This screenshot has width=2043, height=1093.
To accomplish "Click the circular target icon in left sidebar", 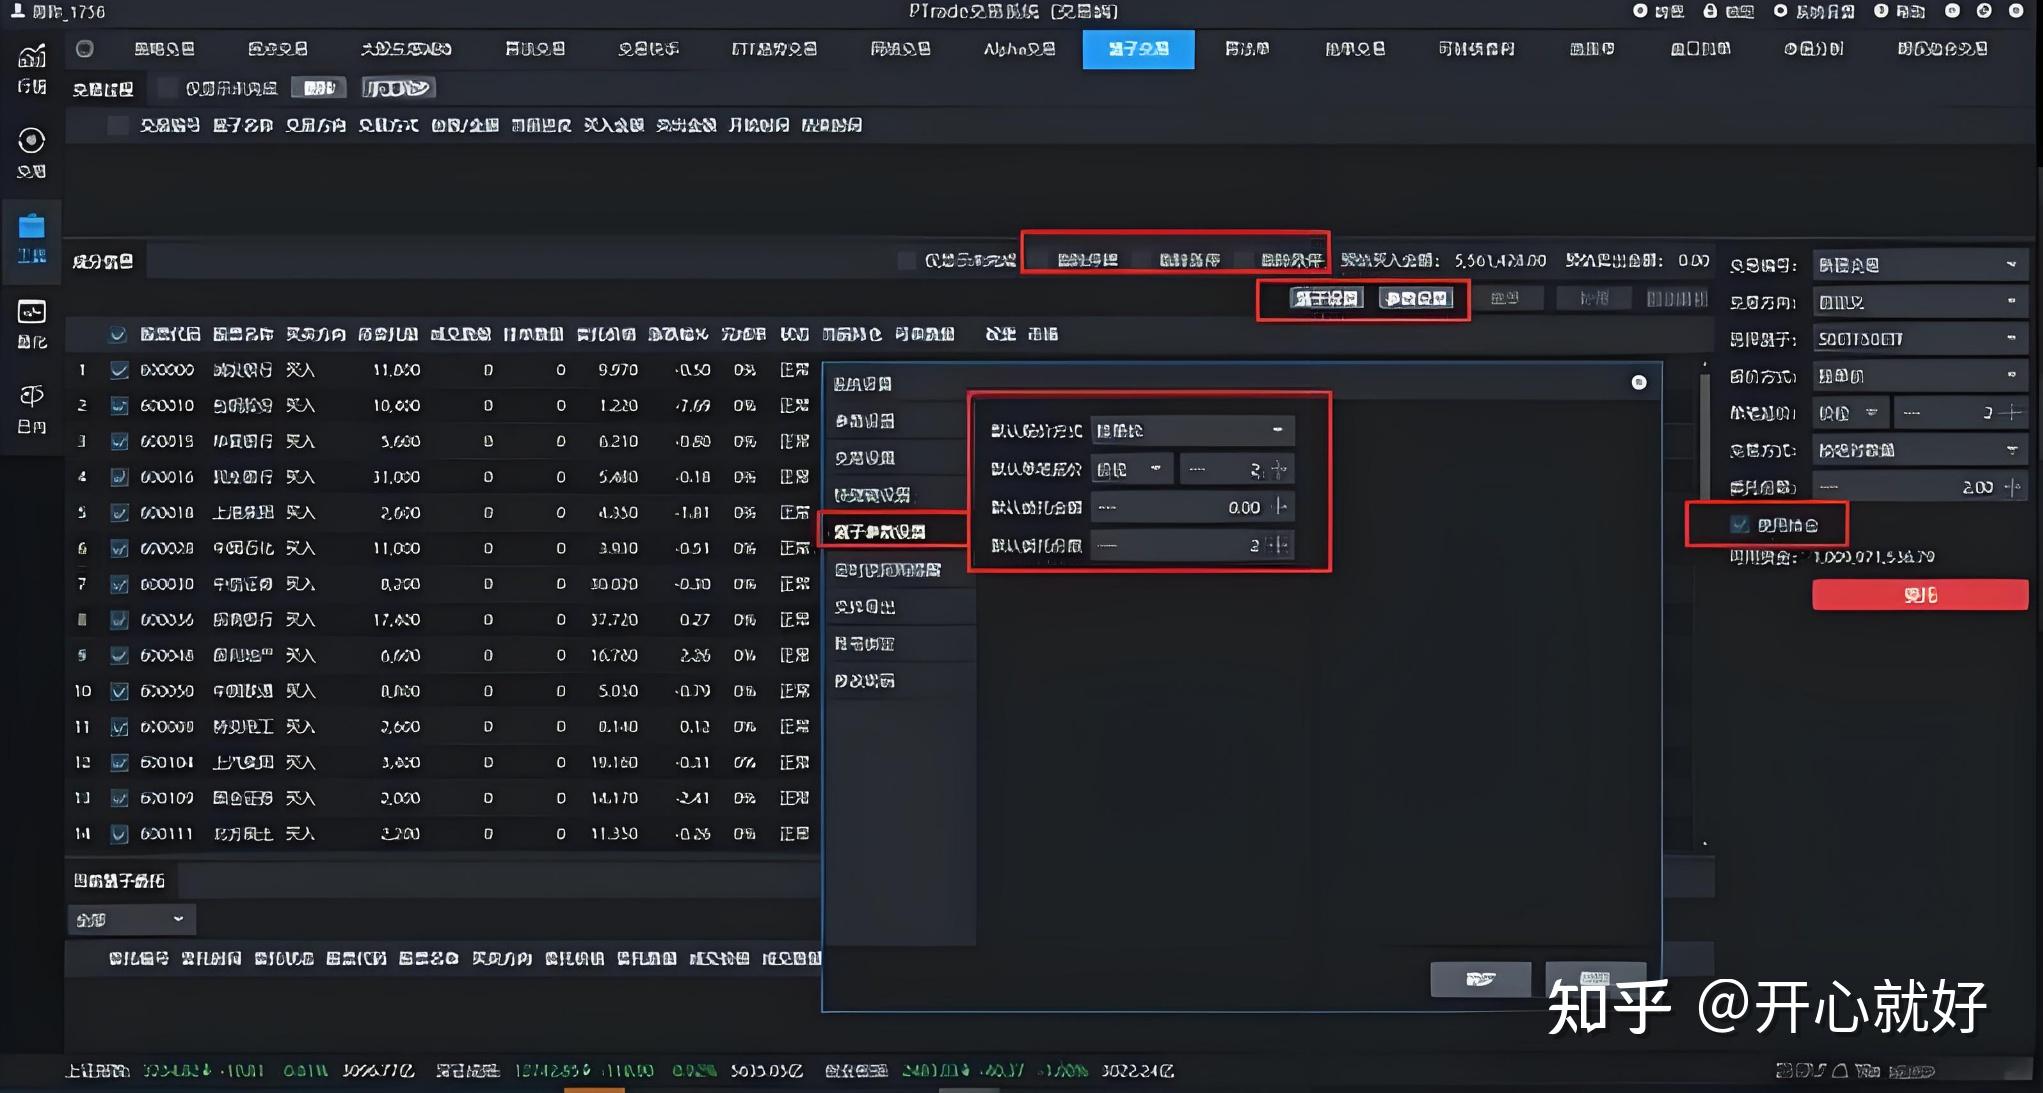I will tap(32, 141).
